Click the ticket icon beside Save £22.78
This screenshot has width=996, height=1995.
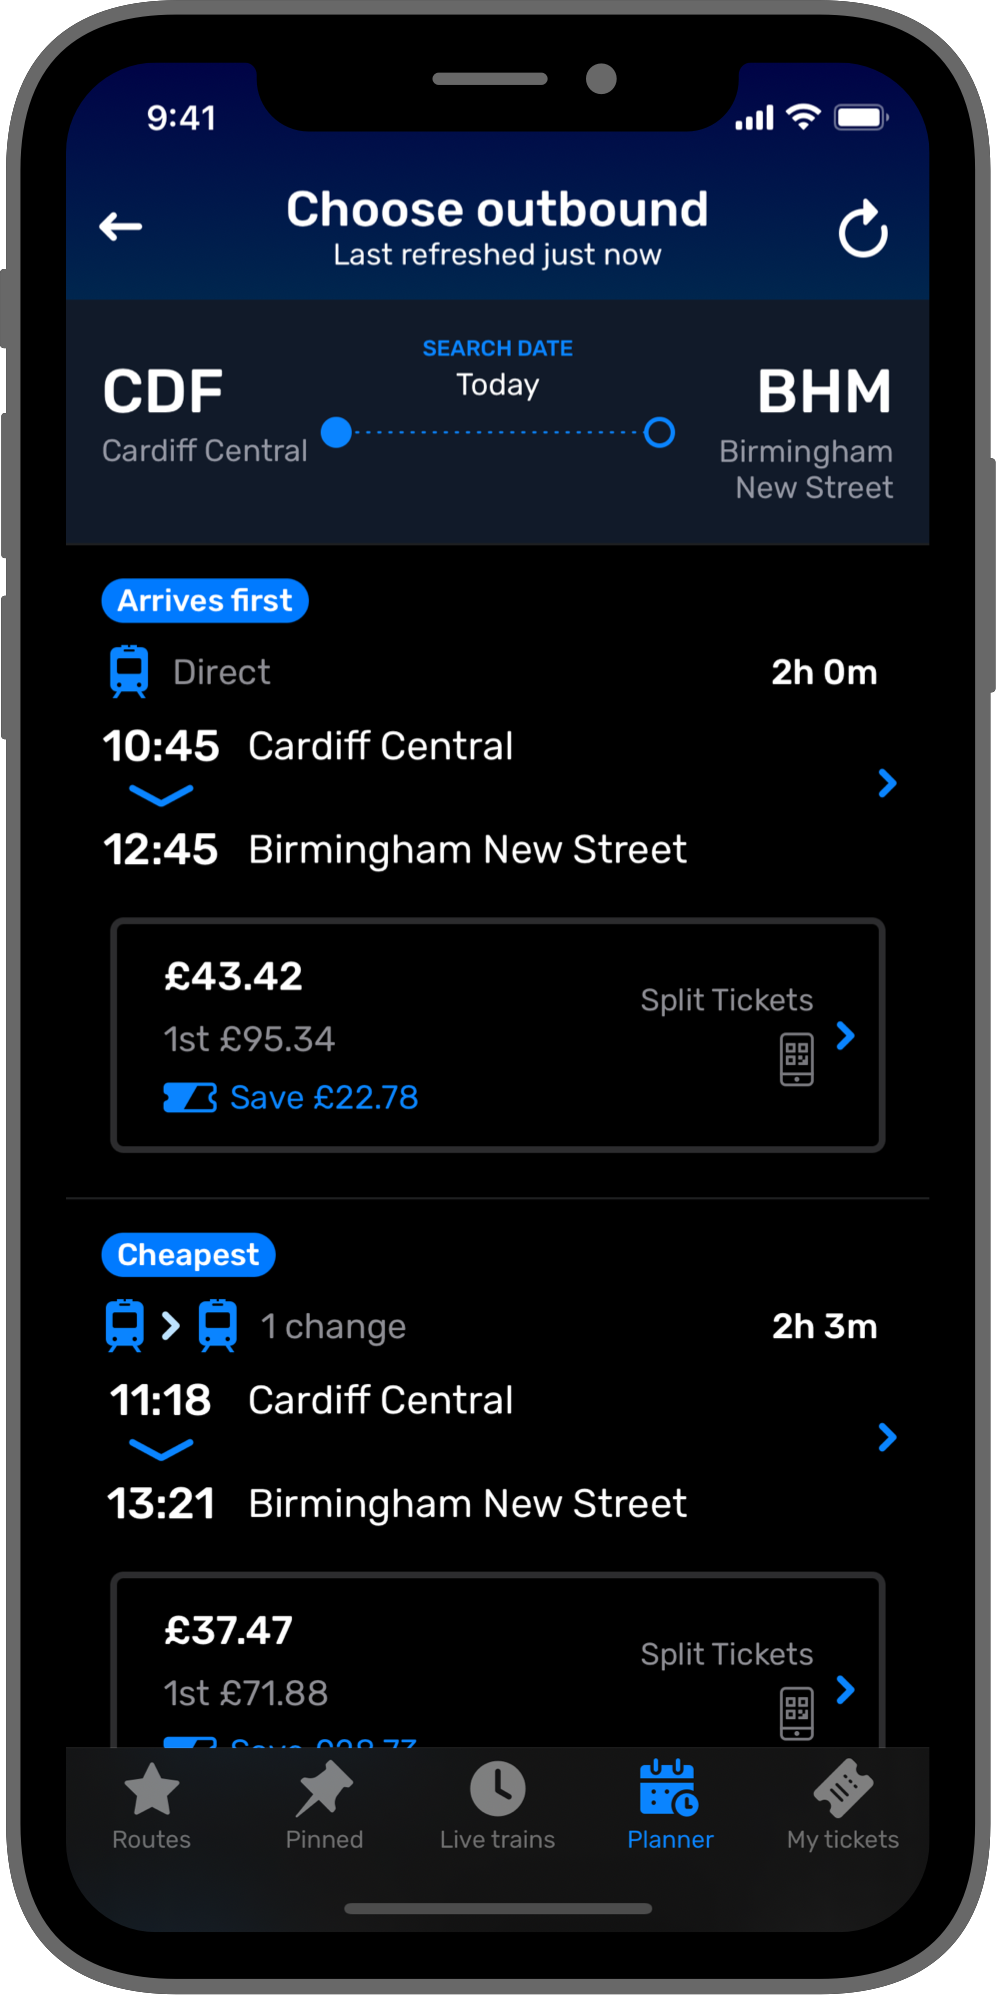pyautogui.click(x=190, y=1097)
